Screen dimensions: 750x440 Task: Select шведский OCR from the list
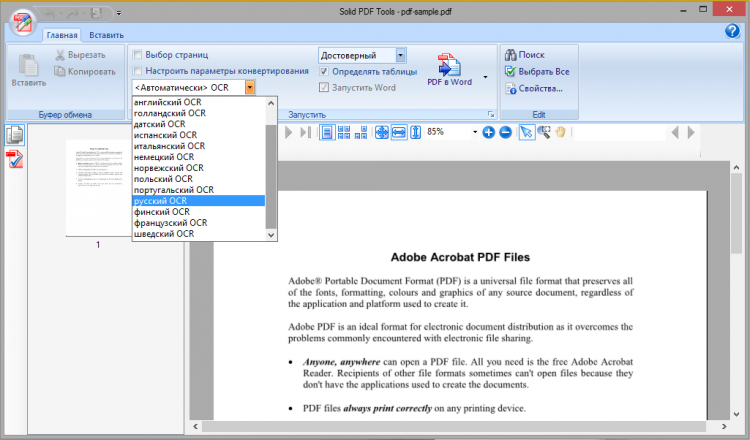click(199, 234)
